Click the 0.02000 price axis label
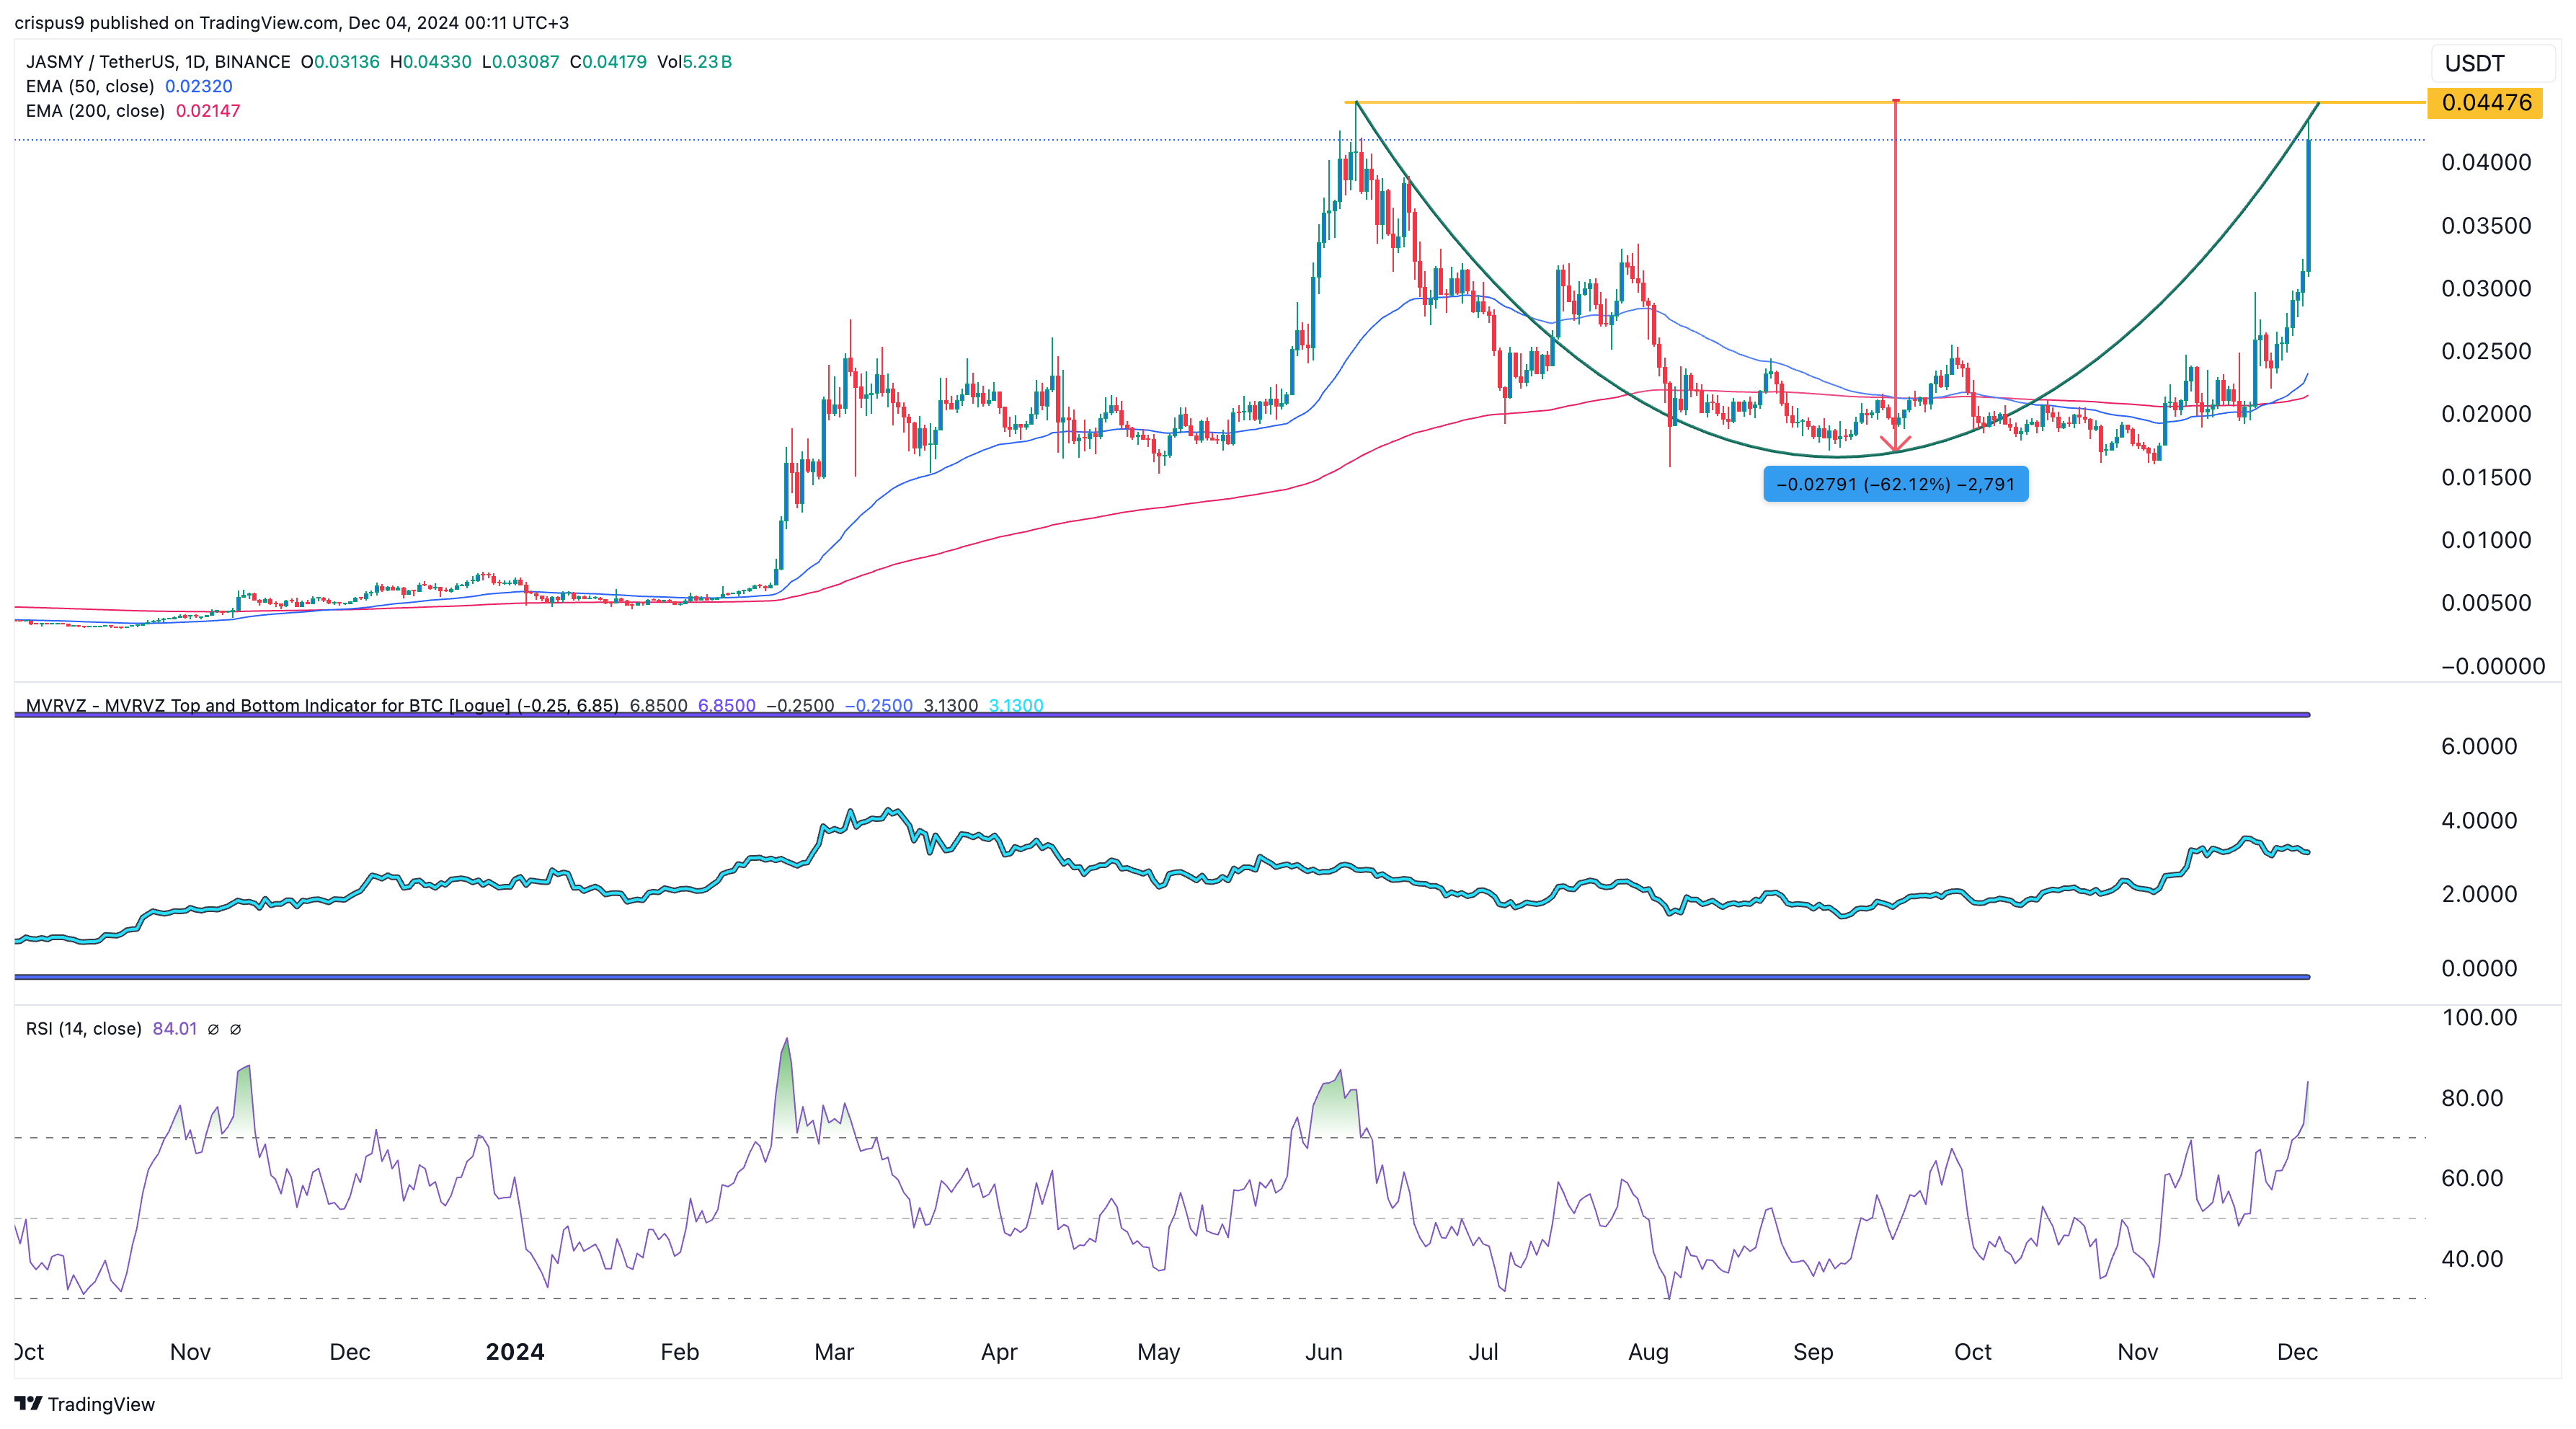2576x1429 pixels. (x=2486, y=414)
